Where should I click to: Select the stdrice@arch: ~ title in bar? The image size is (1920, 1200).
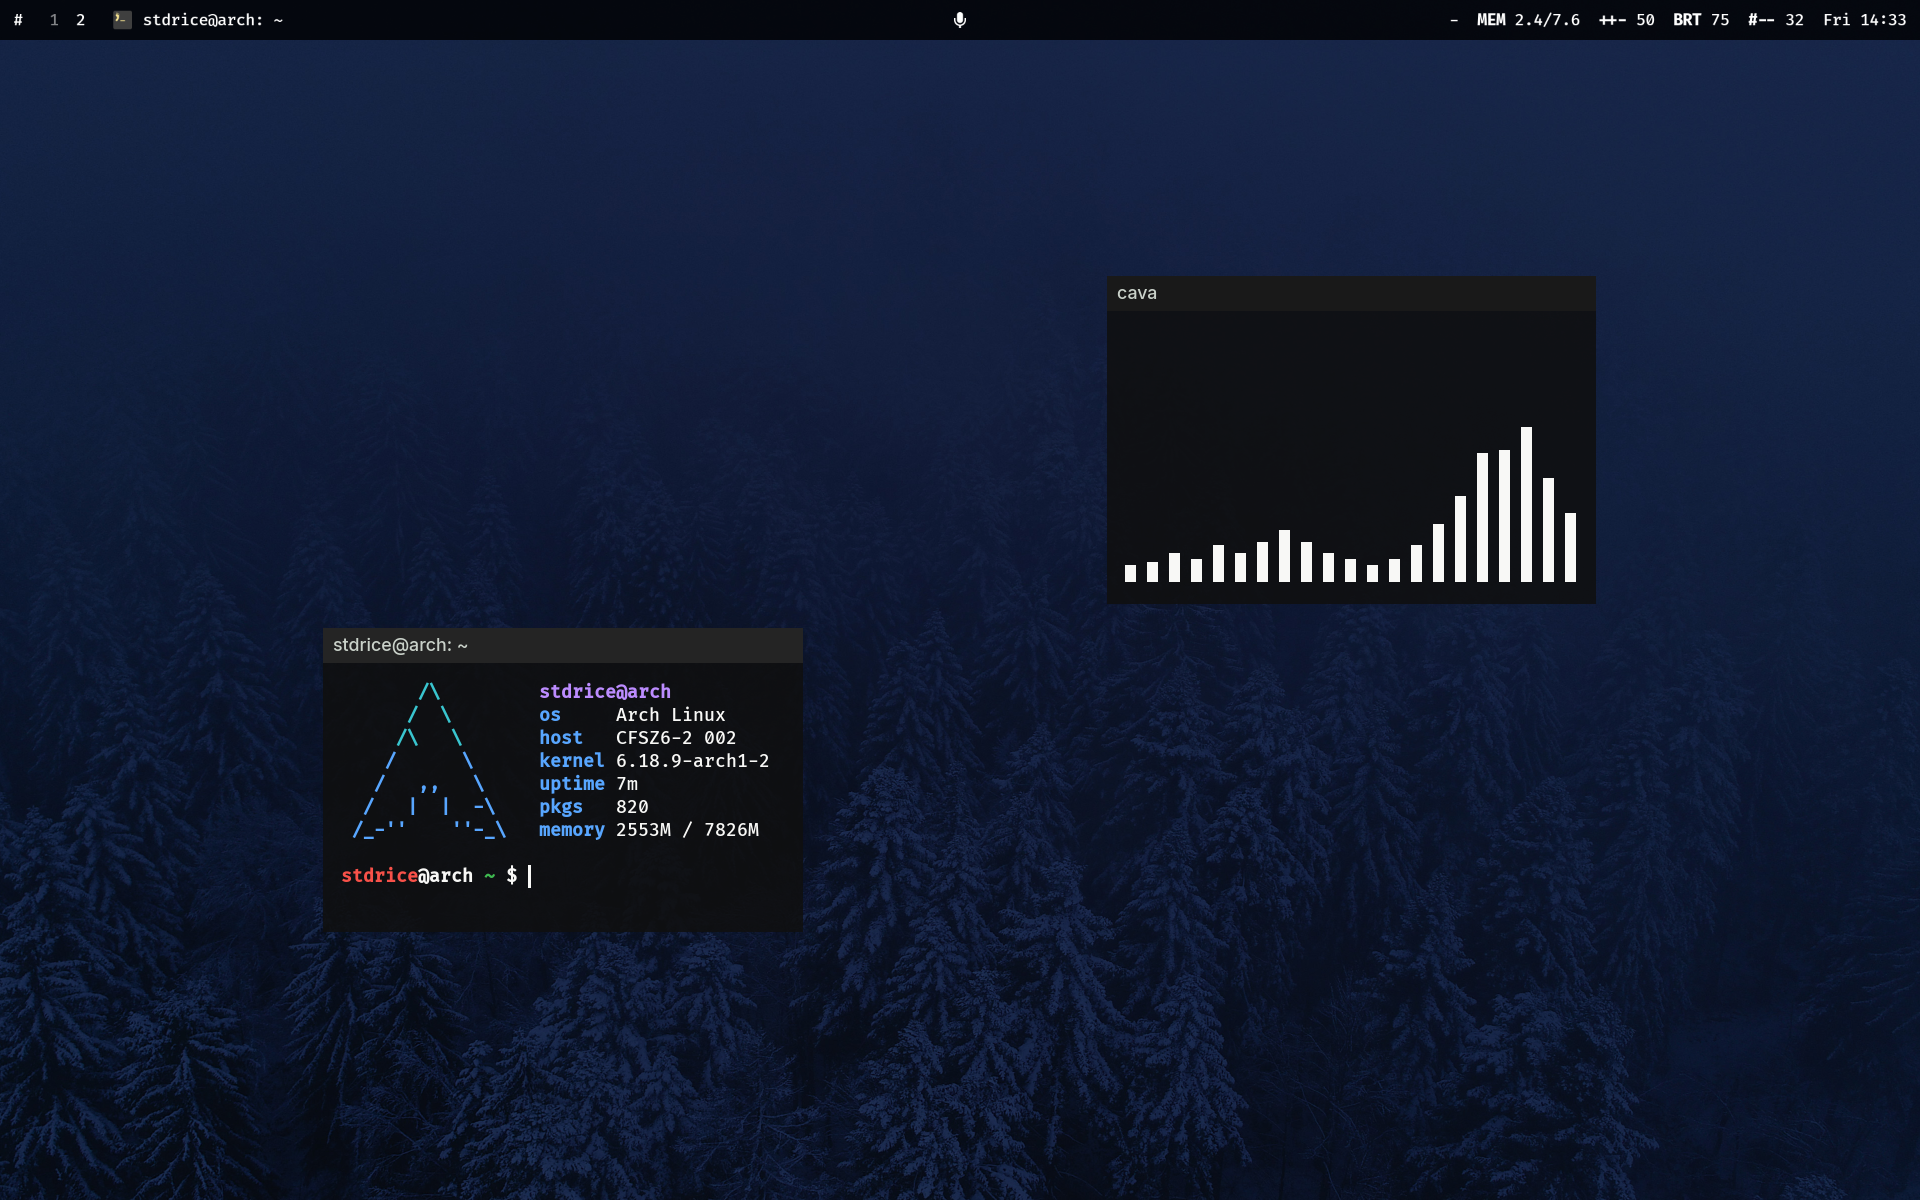[213, 20]
